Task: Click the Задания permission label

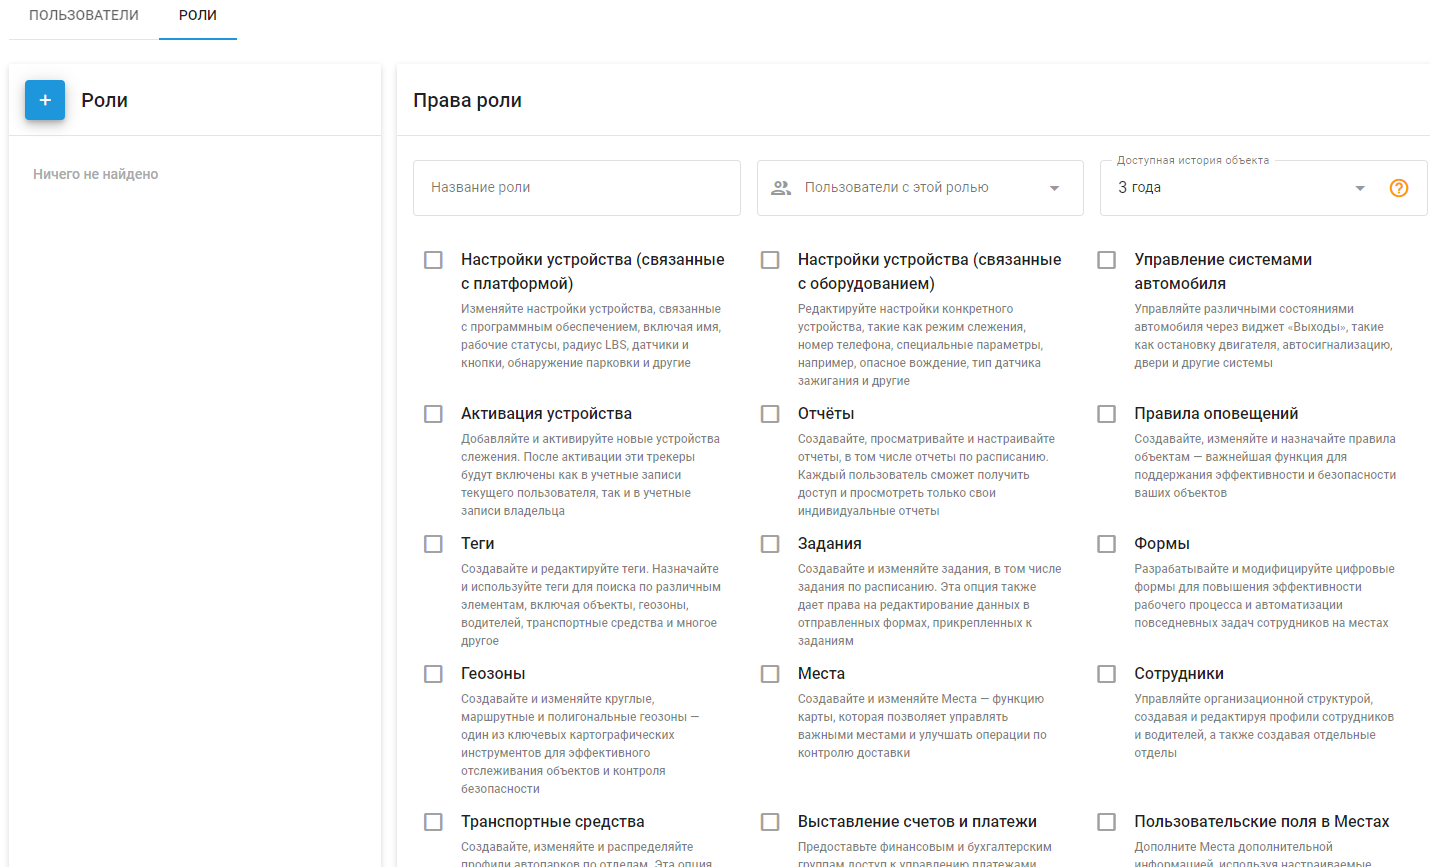Action: tap(830, 544)
